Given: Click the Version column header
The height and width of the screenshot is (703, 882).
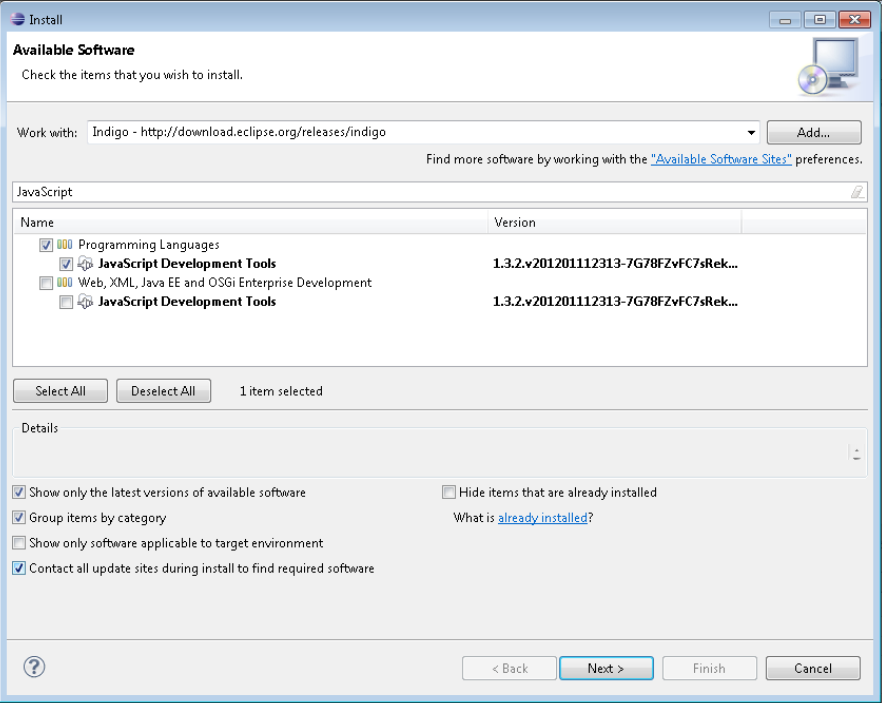Looking at the screenshot, I should pos(615,223).
